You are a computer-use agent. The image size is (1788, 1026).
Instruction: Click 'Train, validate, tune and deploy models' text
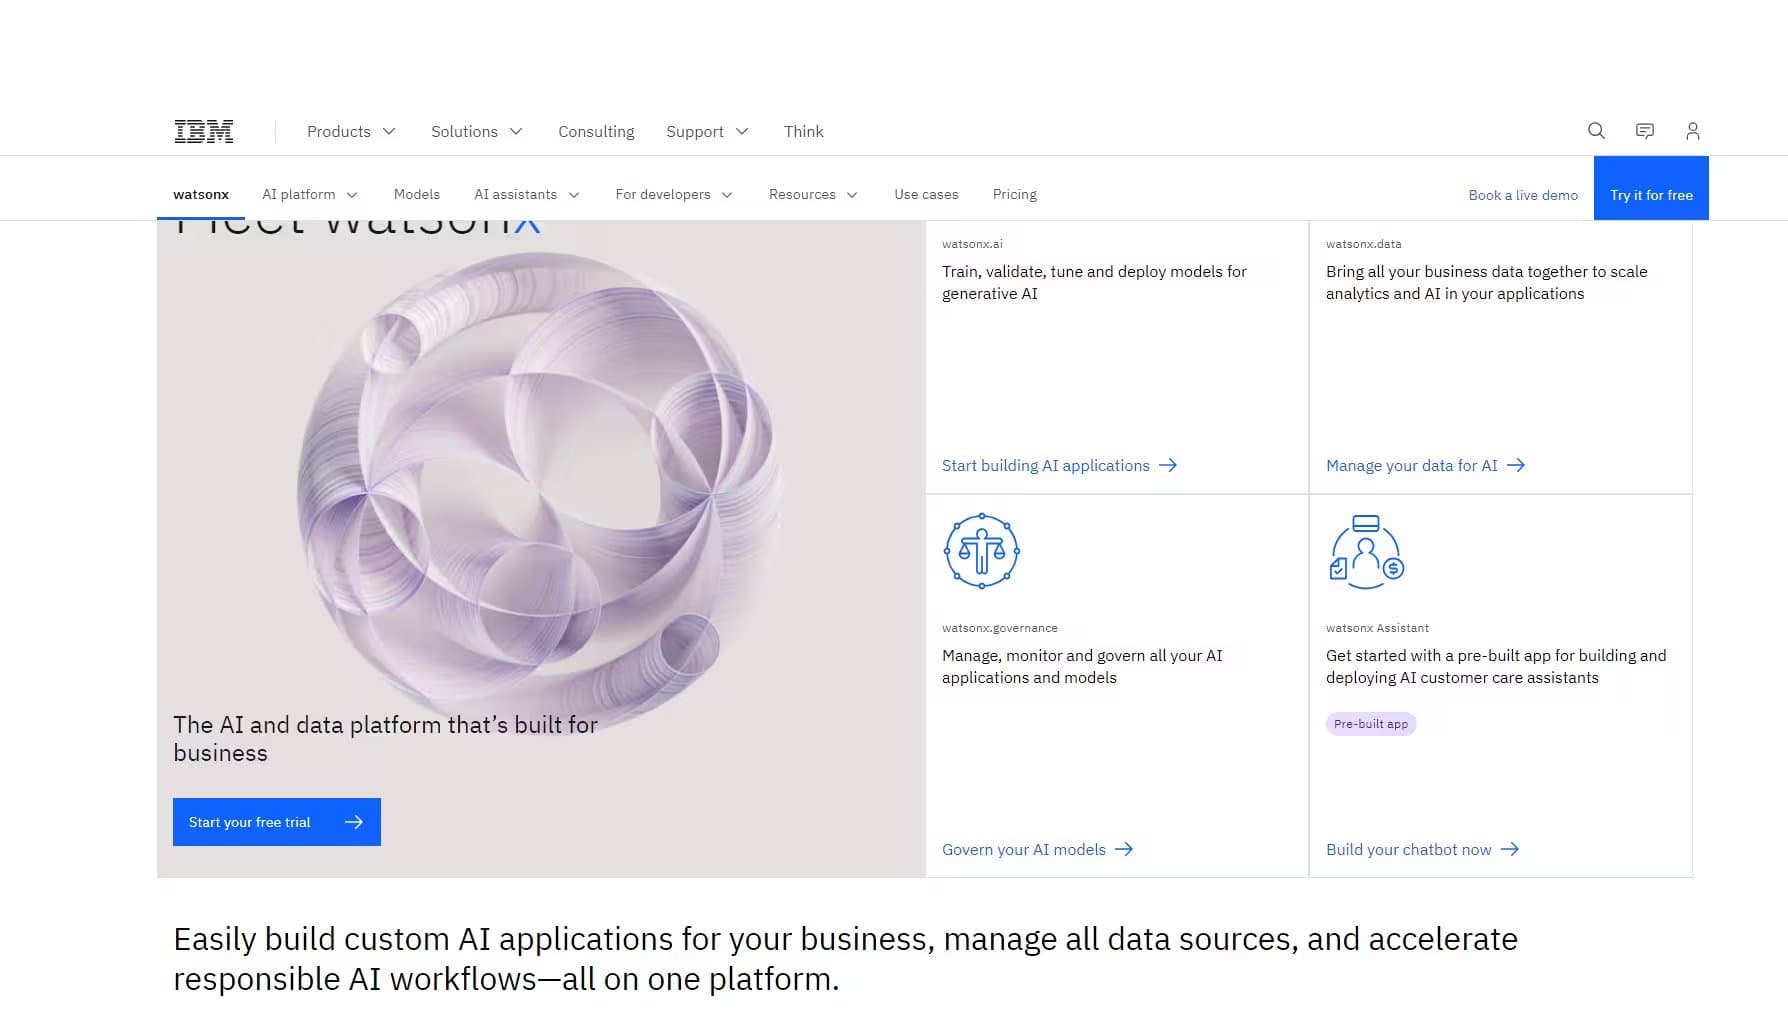click(x=1094, y=282)
